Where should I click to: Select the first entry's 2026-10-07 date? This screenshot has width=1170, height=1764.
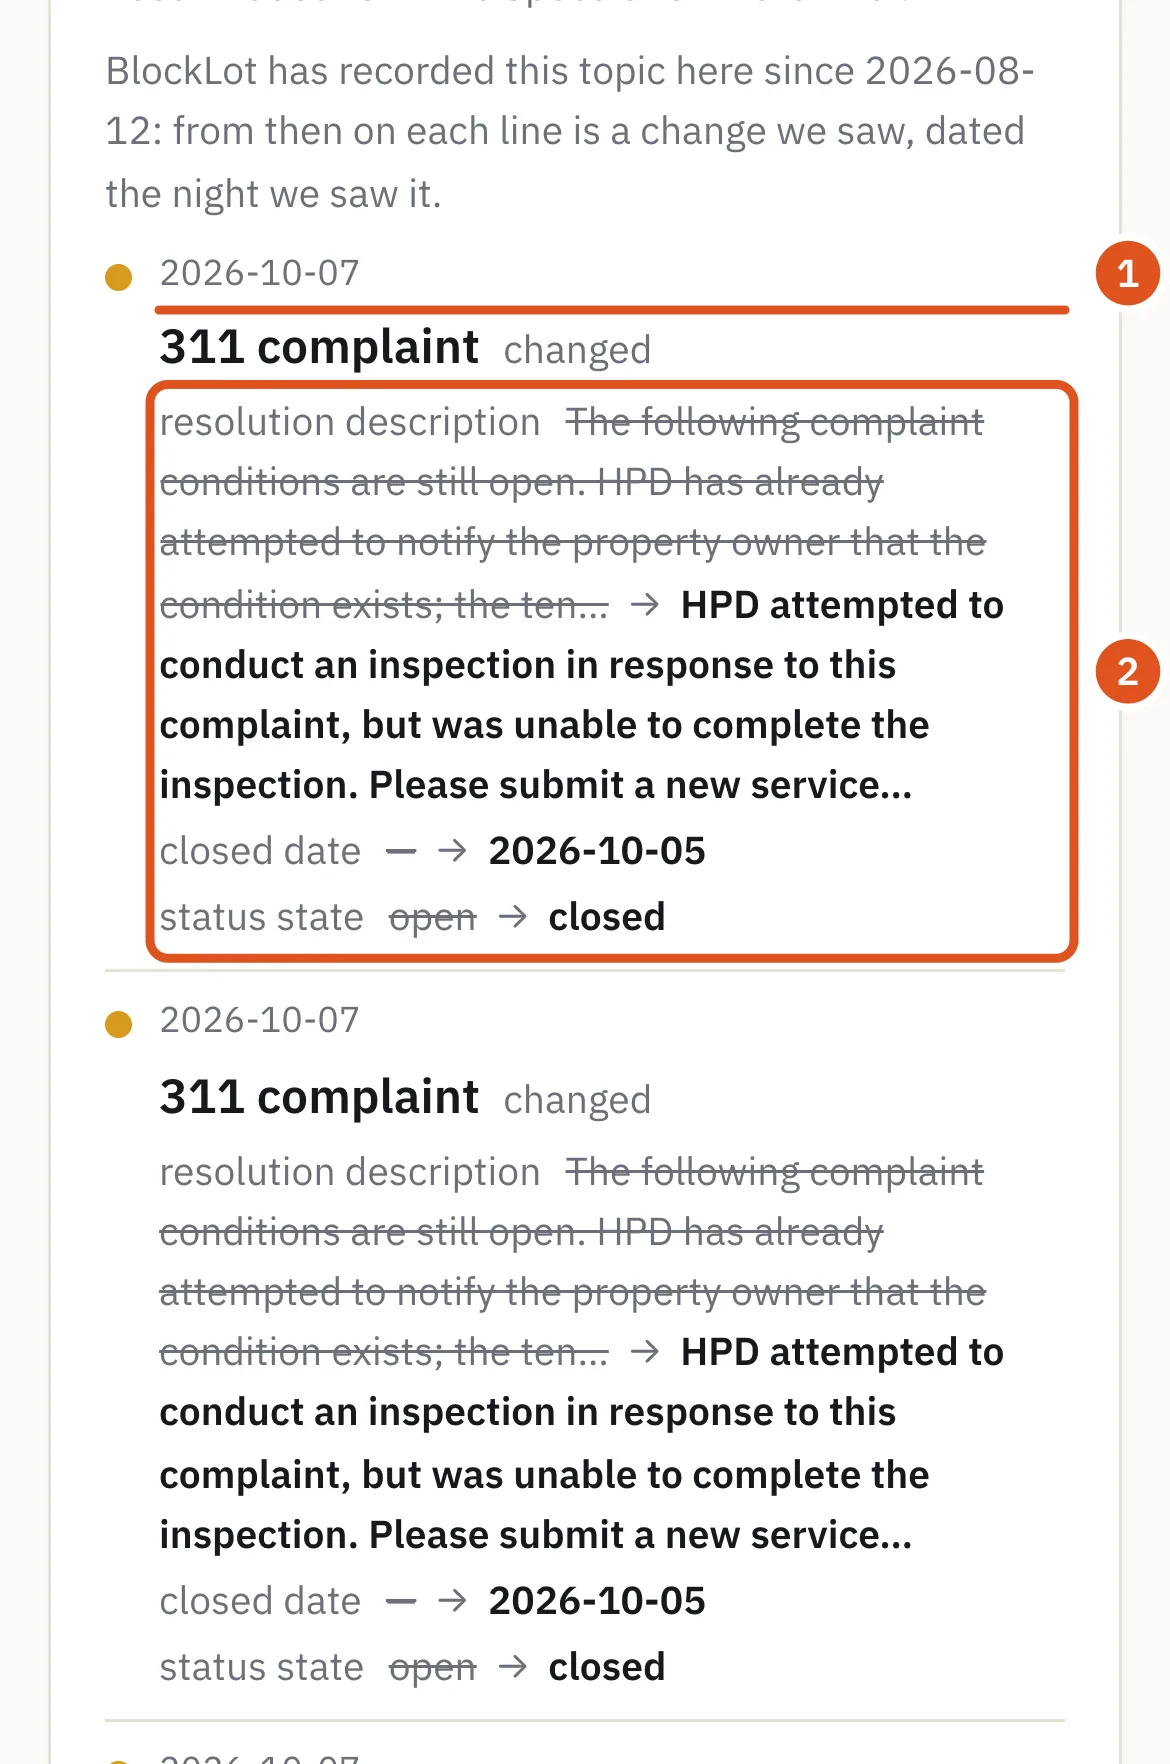(259, 273)
